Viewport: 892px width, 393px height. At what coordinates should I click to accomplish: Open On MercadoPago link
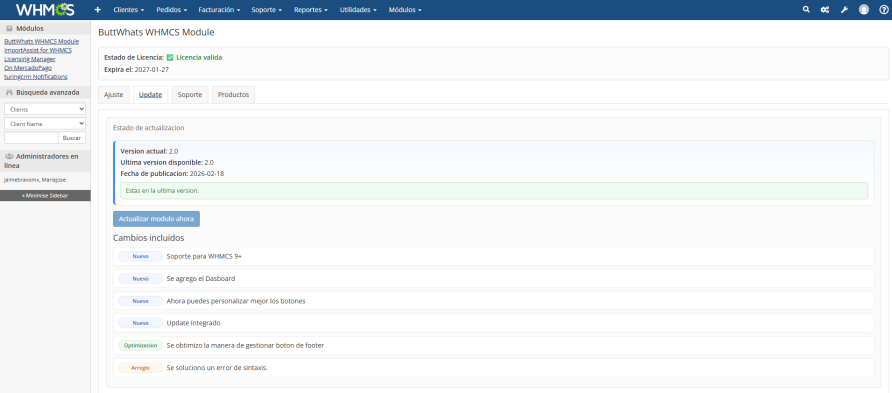[x=28, y=68]
